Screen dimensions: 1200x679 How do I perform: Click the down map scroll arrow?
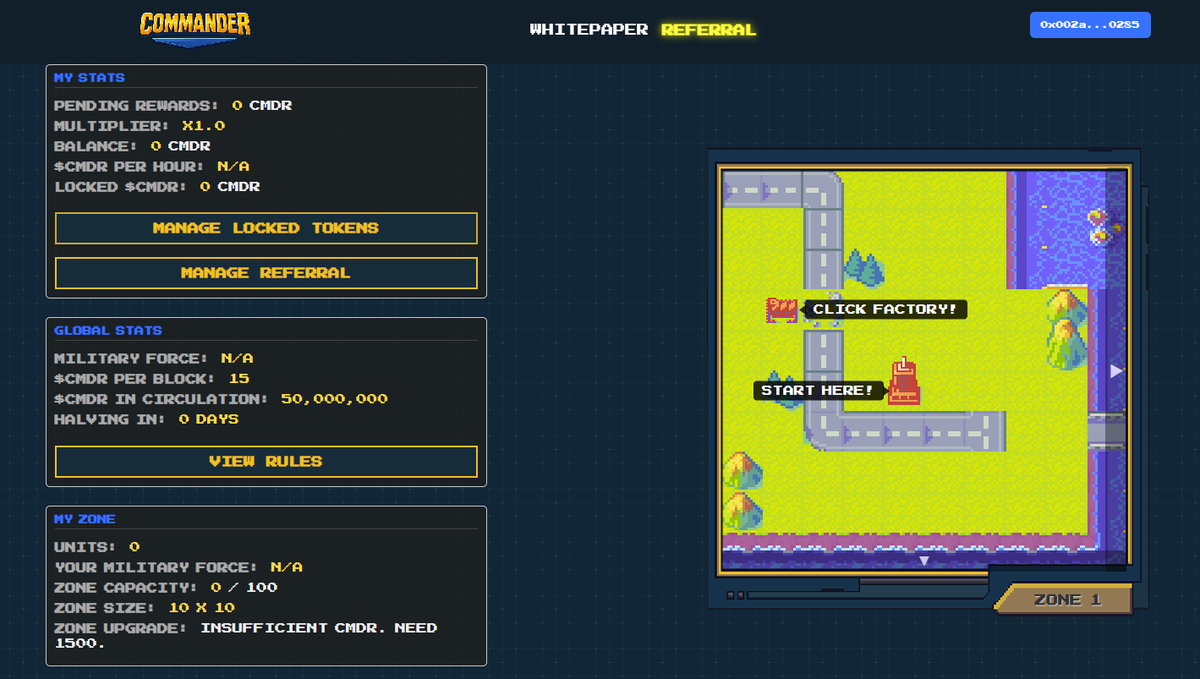[x=924, y=561]
